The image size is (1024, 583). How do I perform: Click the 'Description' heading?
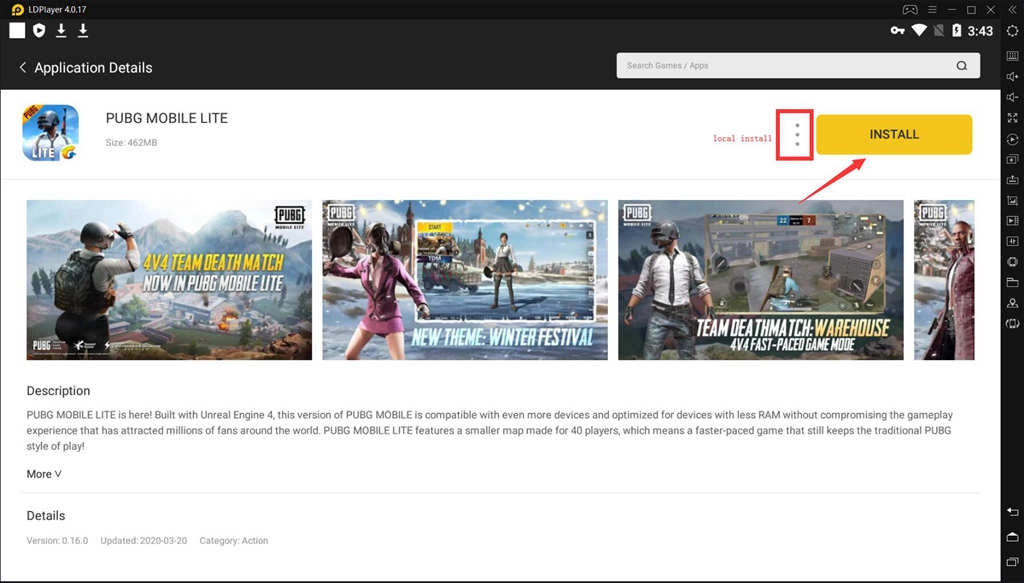pos(58,391)
